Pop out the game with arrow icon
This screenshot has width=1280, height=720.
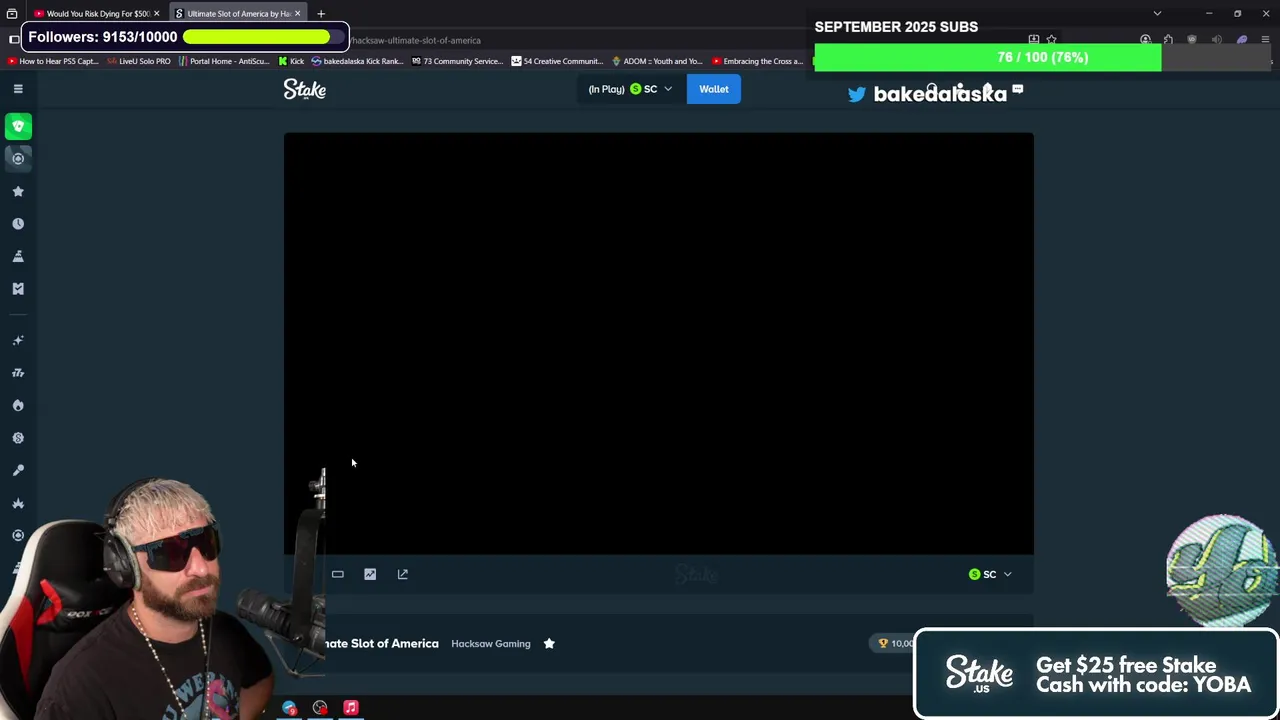point(403,574)
